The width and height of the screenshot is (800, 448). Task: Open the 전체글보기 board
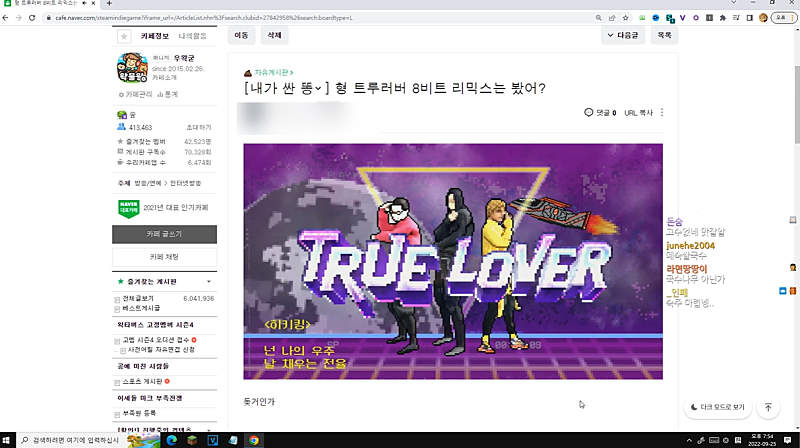pyautogui.click(x=138, y=298)
